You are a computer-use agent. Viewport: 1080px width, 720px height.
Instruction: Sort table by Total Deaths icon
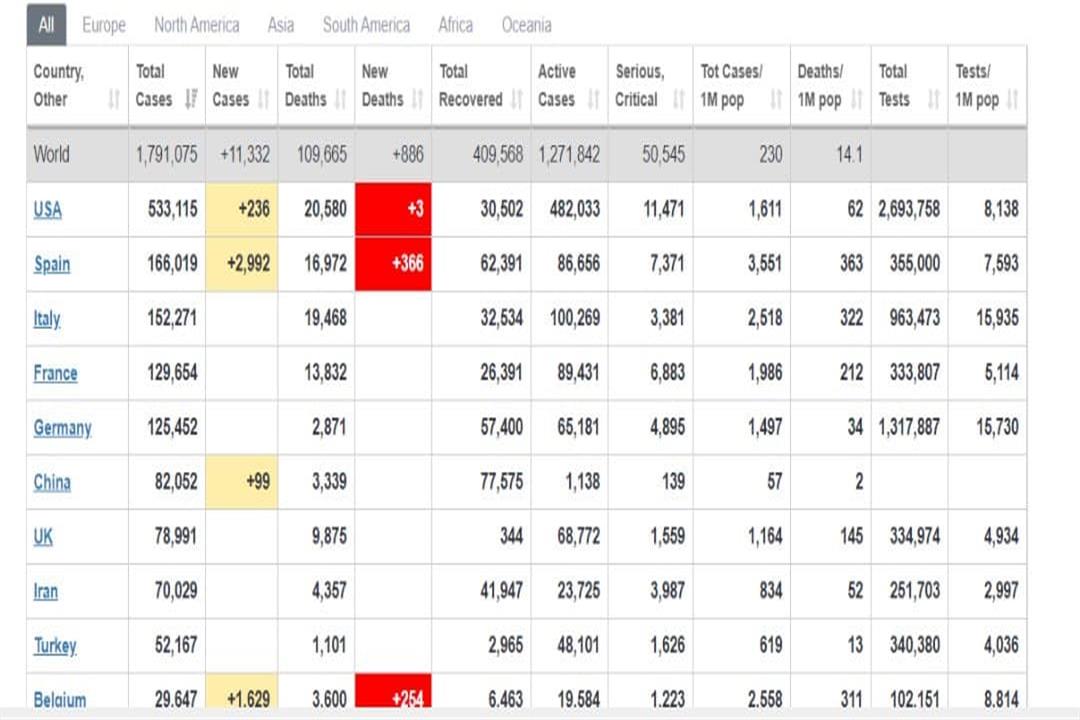342,100
